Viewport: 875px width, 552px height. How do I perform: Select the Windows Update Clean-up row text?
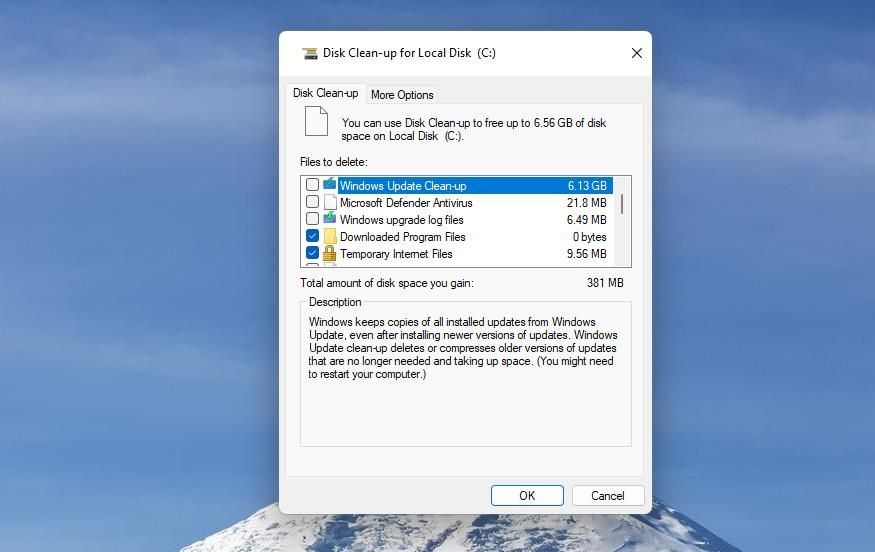tap(403, 186)
